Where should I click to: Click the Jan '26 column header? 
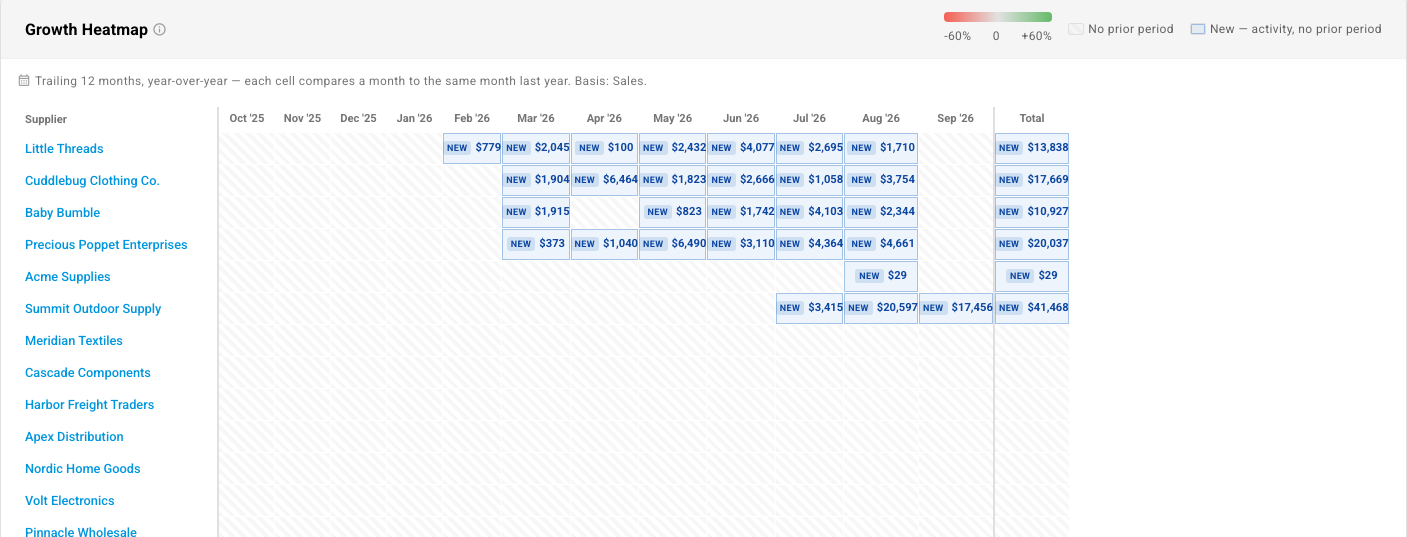pos(414,118)
